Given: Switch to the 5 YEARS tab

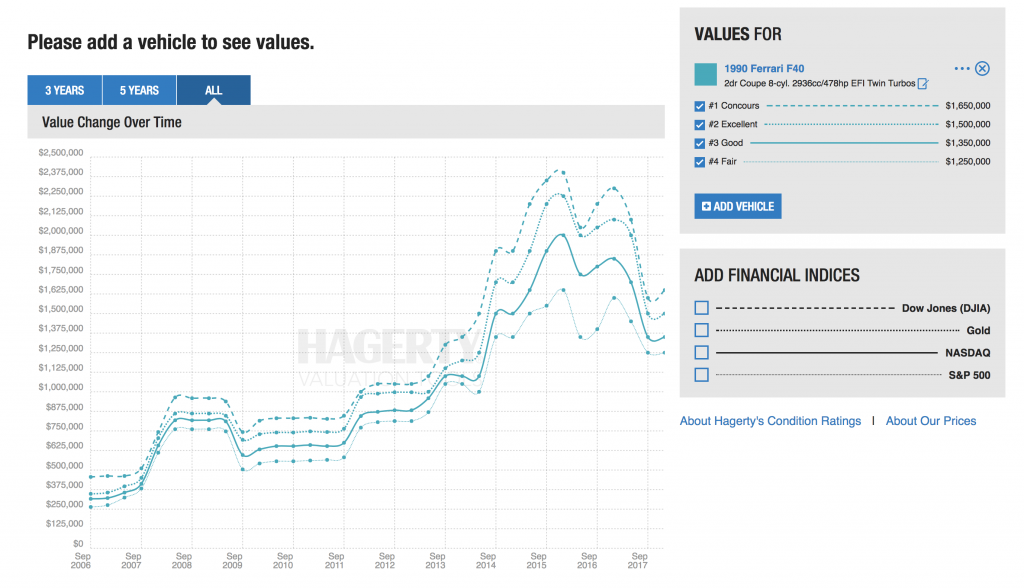Looking at the screenshot, I should click(x=139, y=90).
